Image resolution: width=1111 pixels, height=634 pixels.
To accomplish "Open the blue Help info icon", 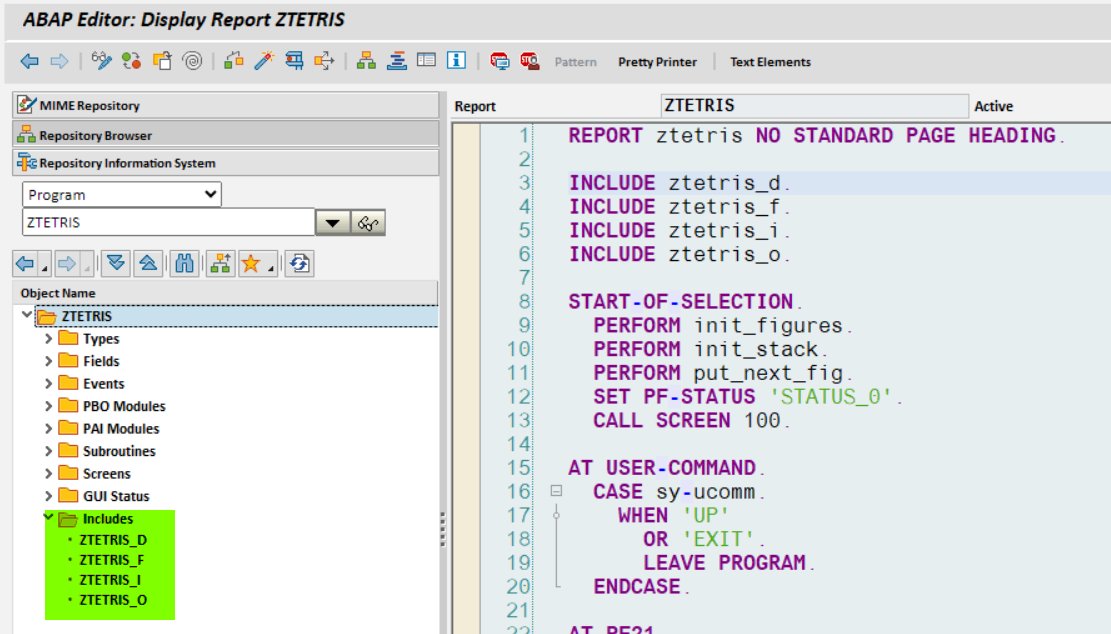I will 456,61.
